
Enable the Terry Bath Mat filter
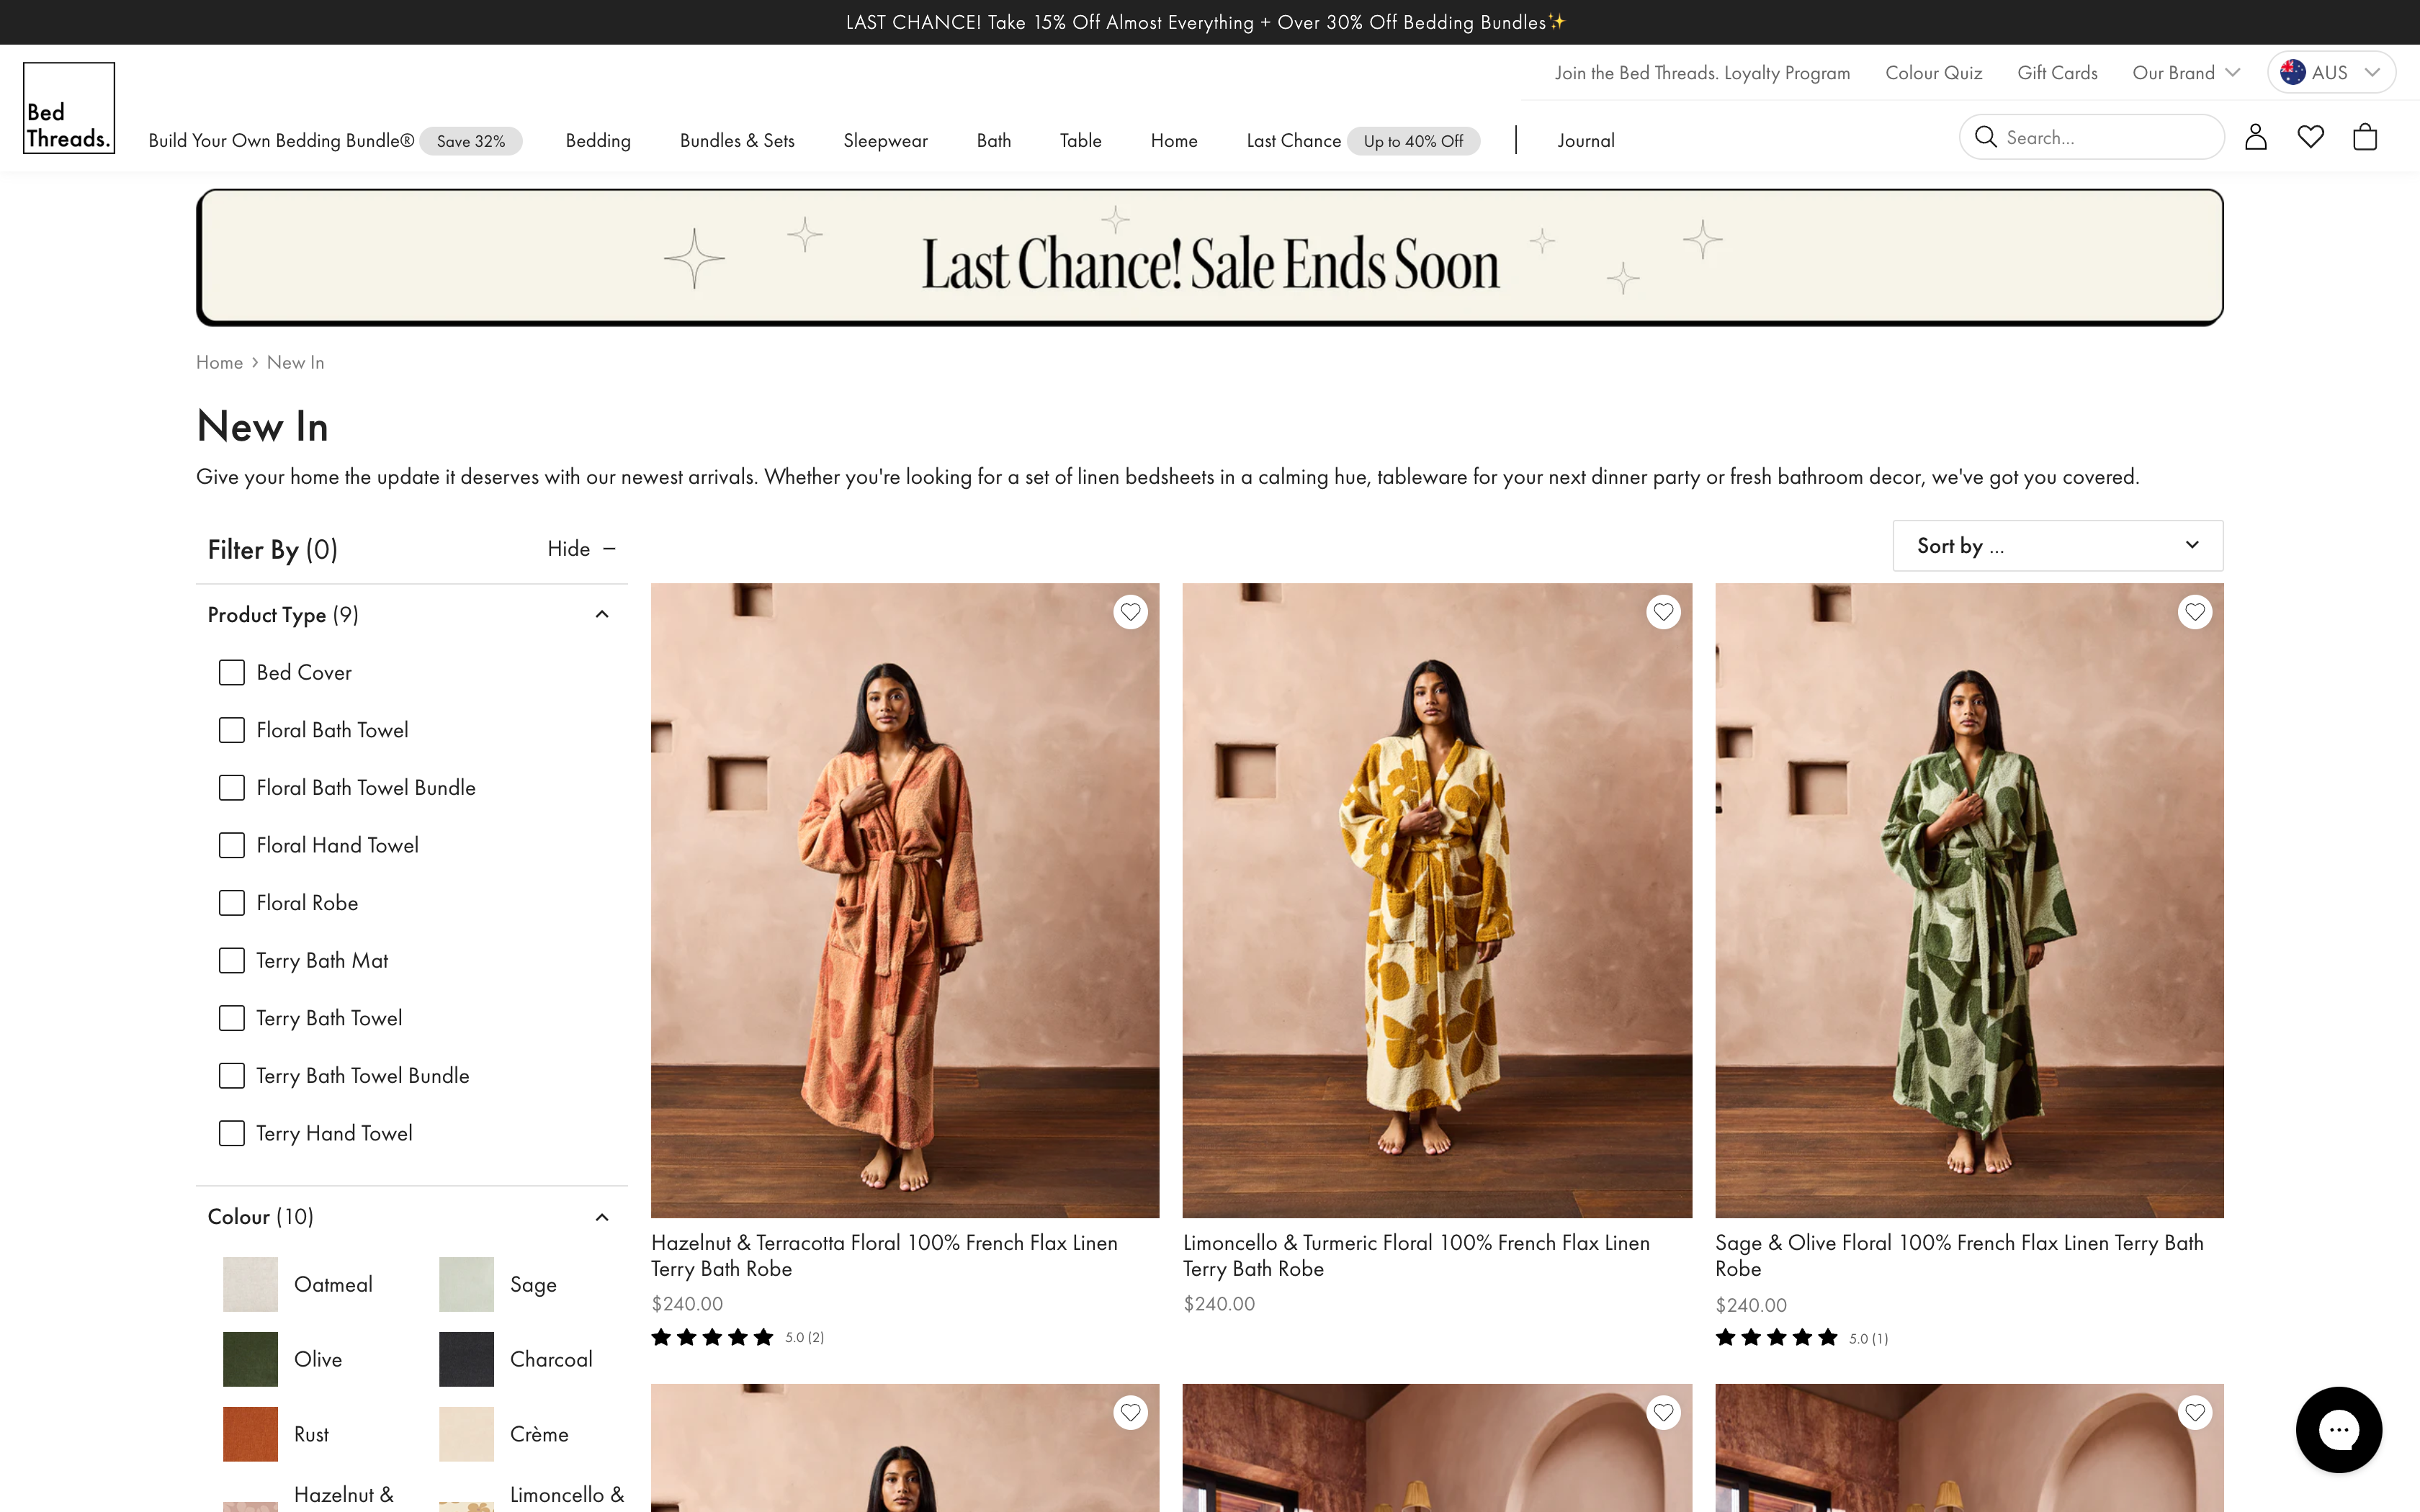point(232,961)
